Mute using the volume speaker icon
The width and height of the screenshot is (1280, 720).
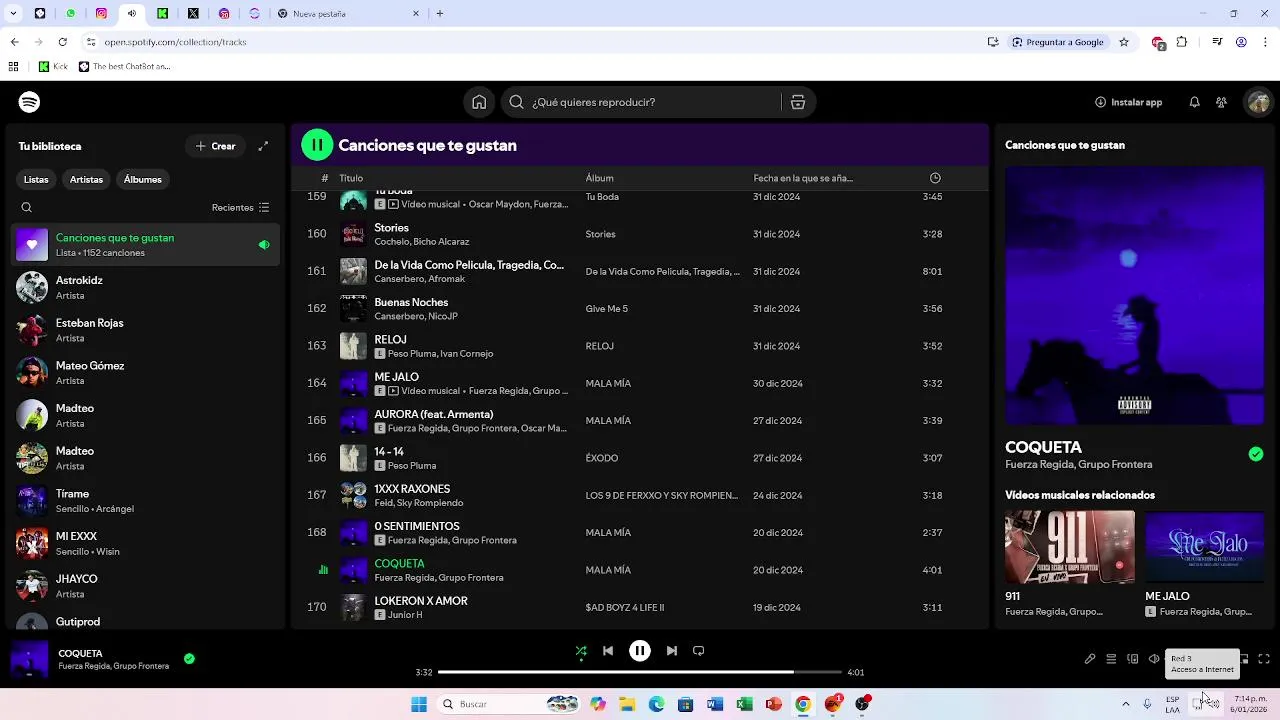pyautogui.click(x=1154, y=659)
